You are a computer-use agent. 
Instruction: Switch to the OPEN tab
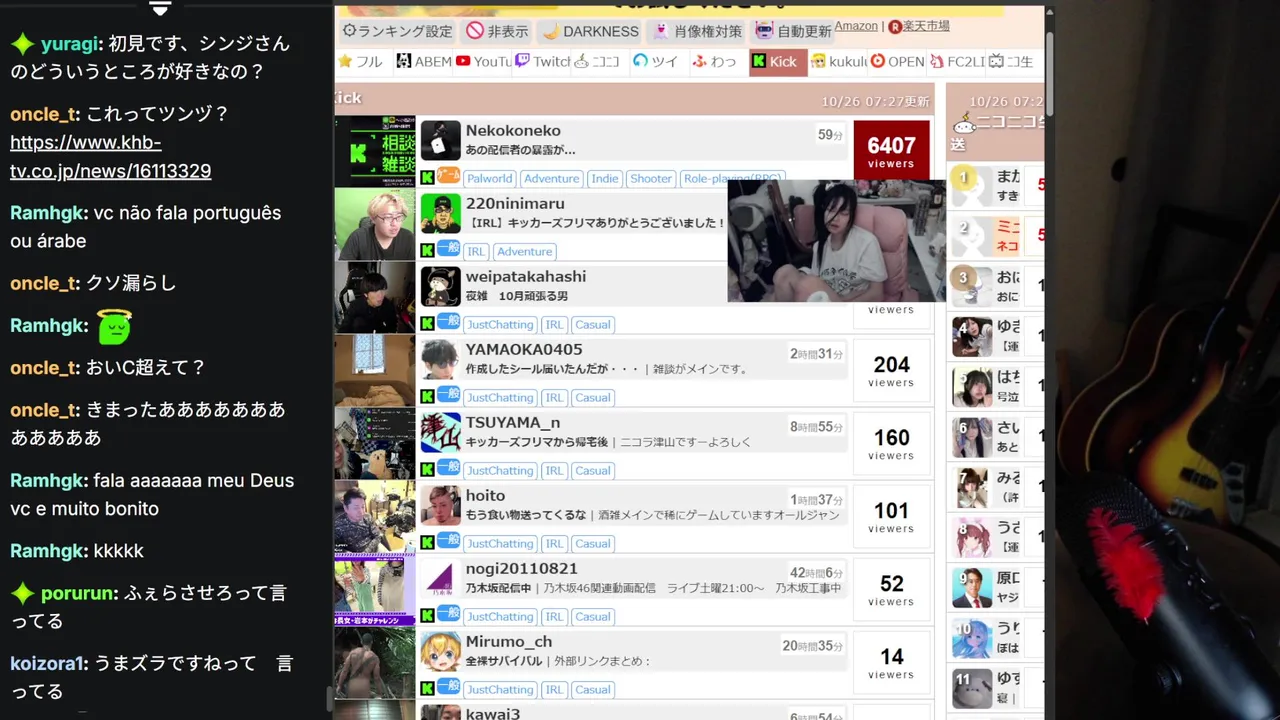point(897,61)
